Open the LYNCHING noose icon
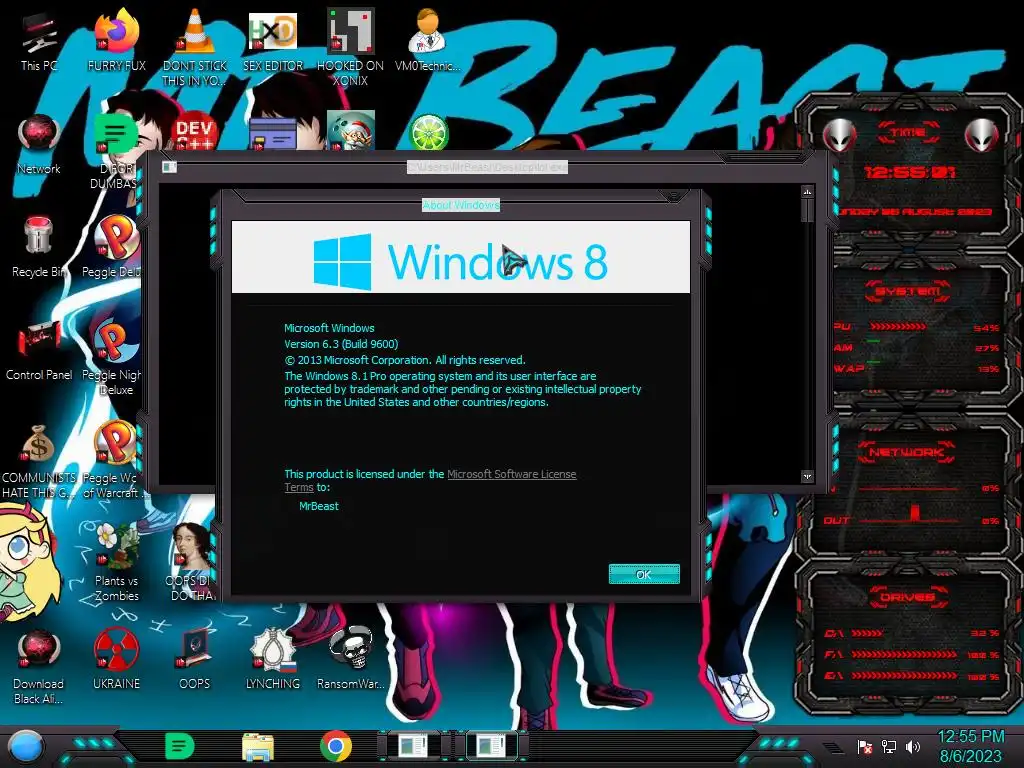The height and width of the screenshot is (768, 1024). [x=273, y=660]
